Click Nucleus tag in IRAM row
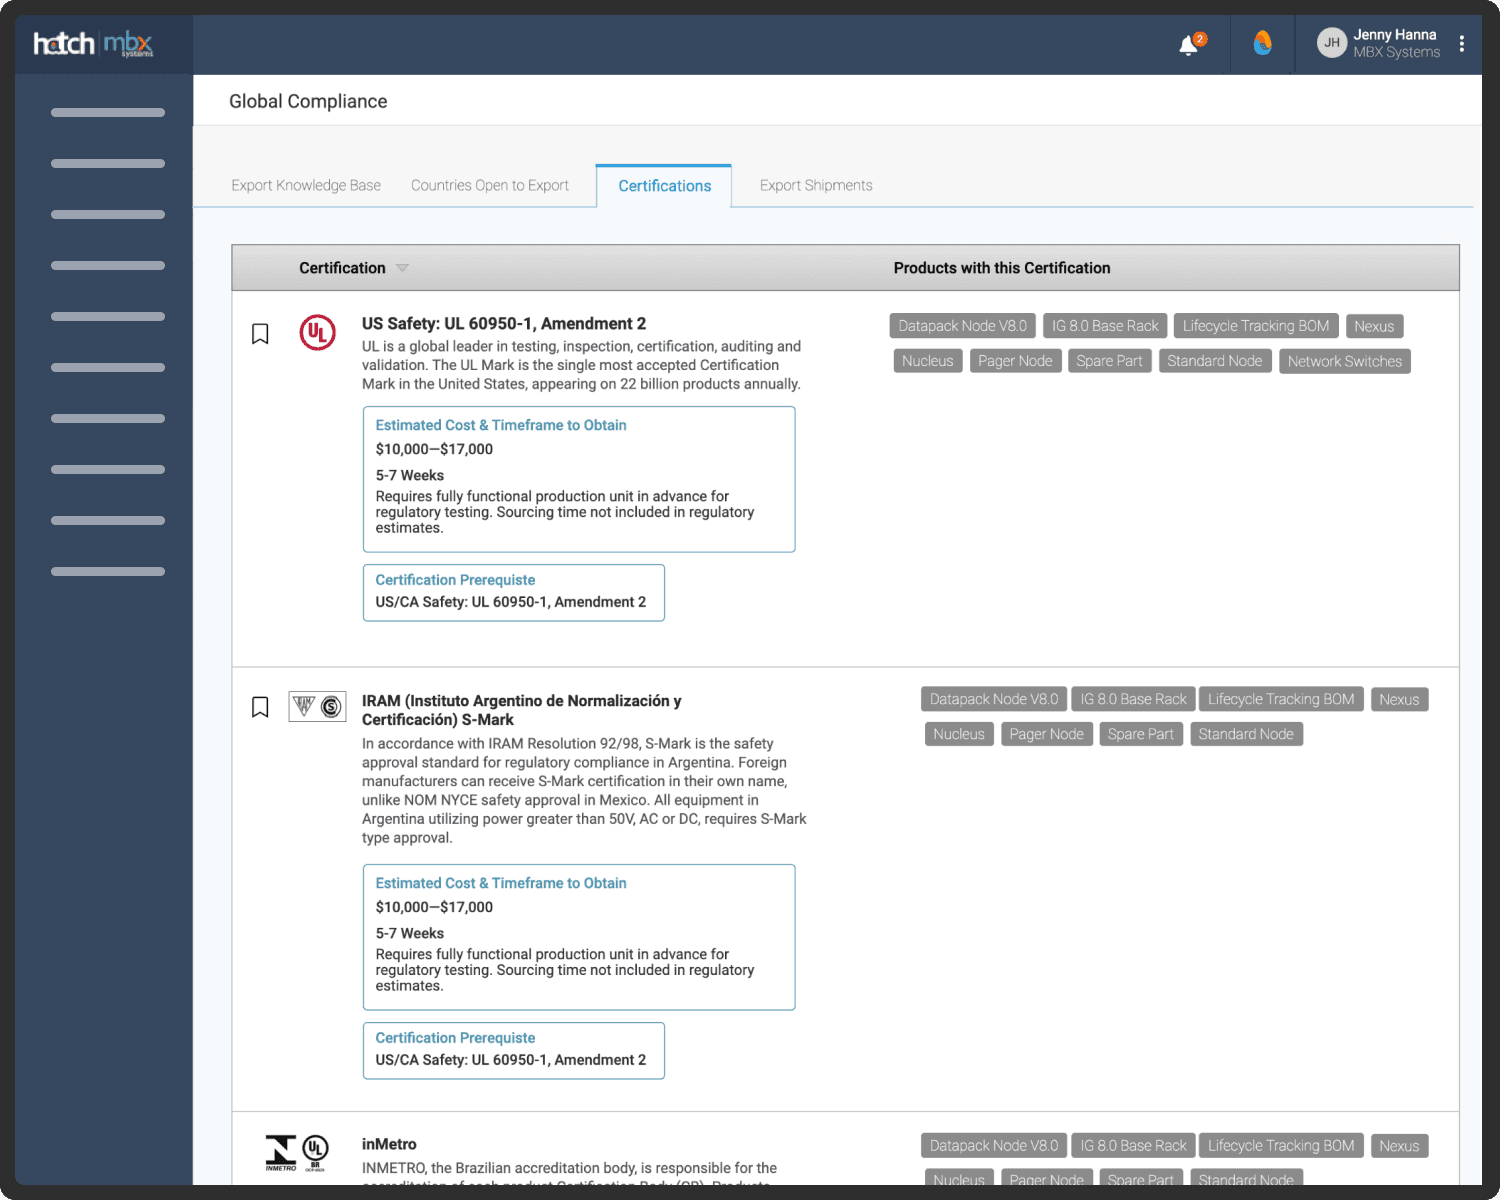Image resolution: width=1500 pixels, height=1200 pixels. pyautogui.click(x=959, y=734)
